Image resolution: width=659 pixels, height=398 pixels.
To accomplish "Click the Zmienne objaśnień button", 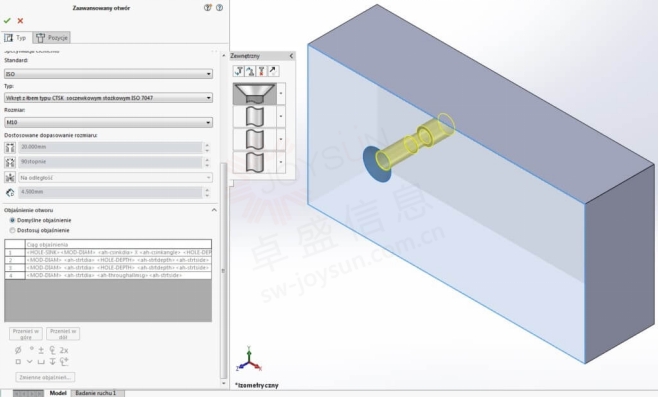I will [45, 377].
